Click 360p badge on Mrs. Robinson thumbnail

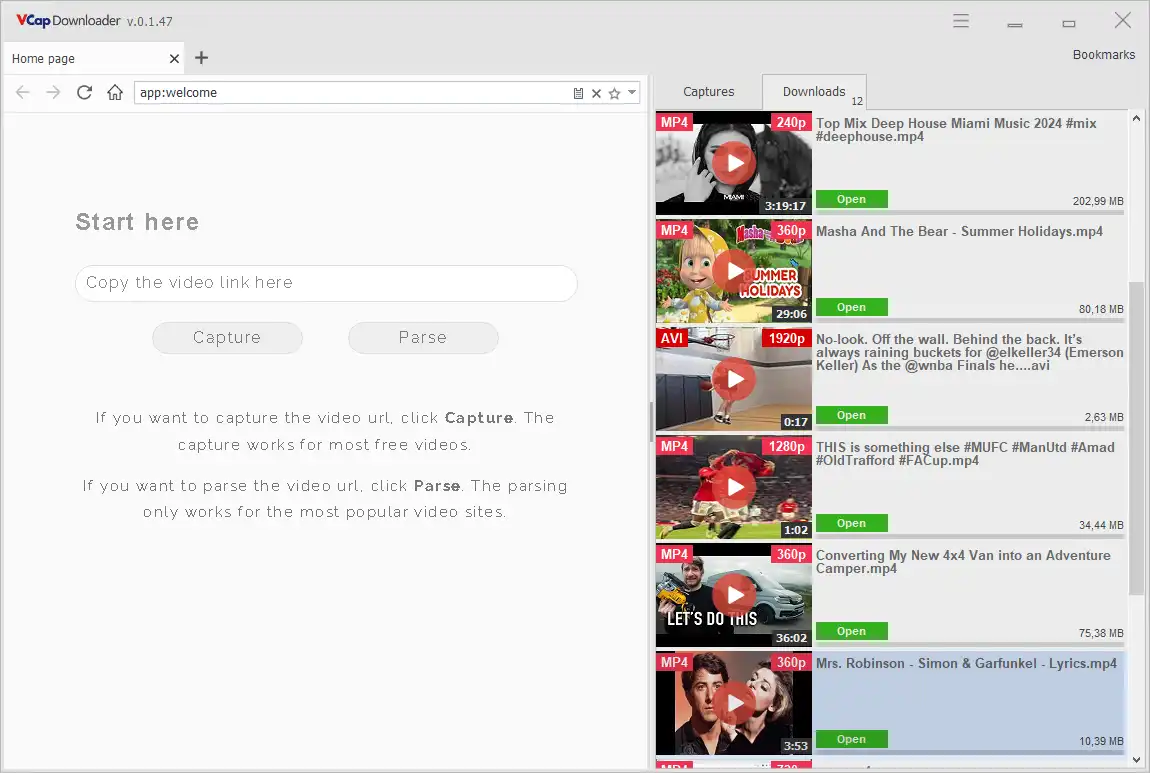pyautogui.click(x=791, y=662)
